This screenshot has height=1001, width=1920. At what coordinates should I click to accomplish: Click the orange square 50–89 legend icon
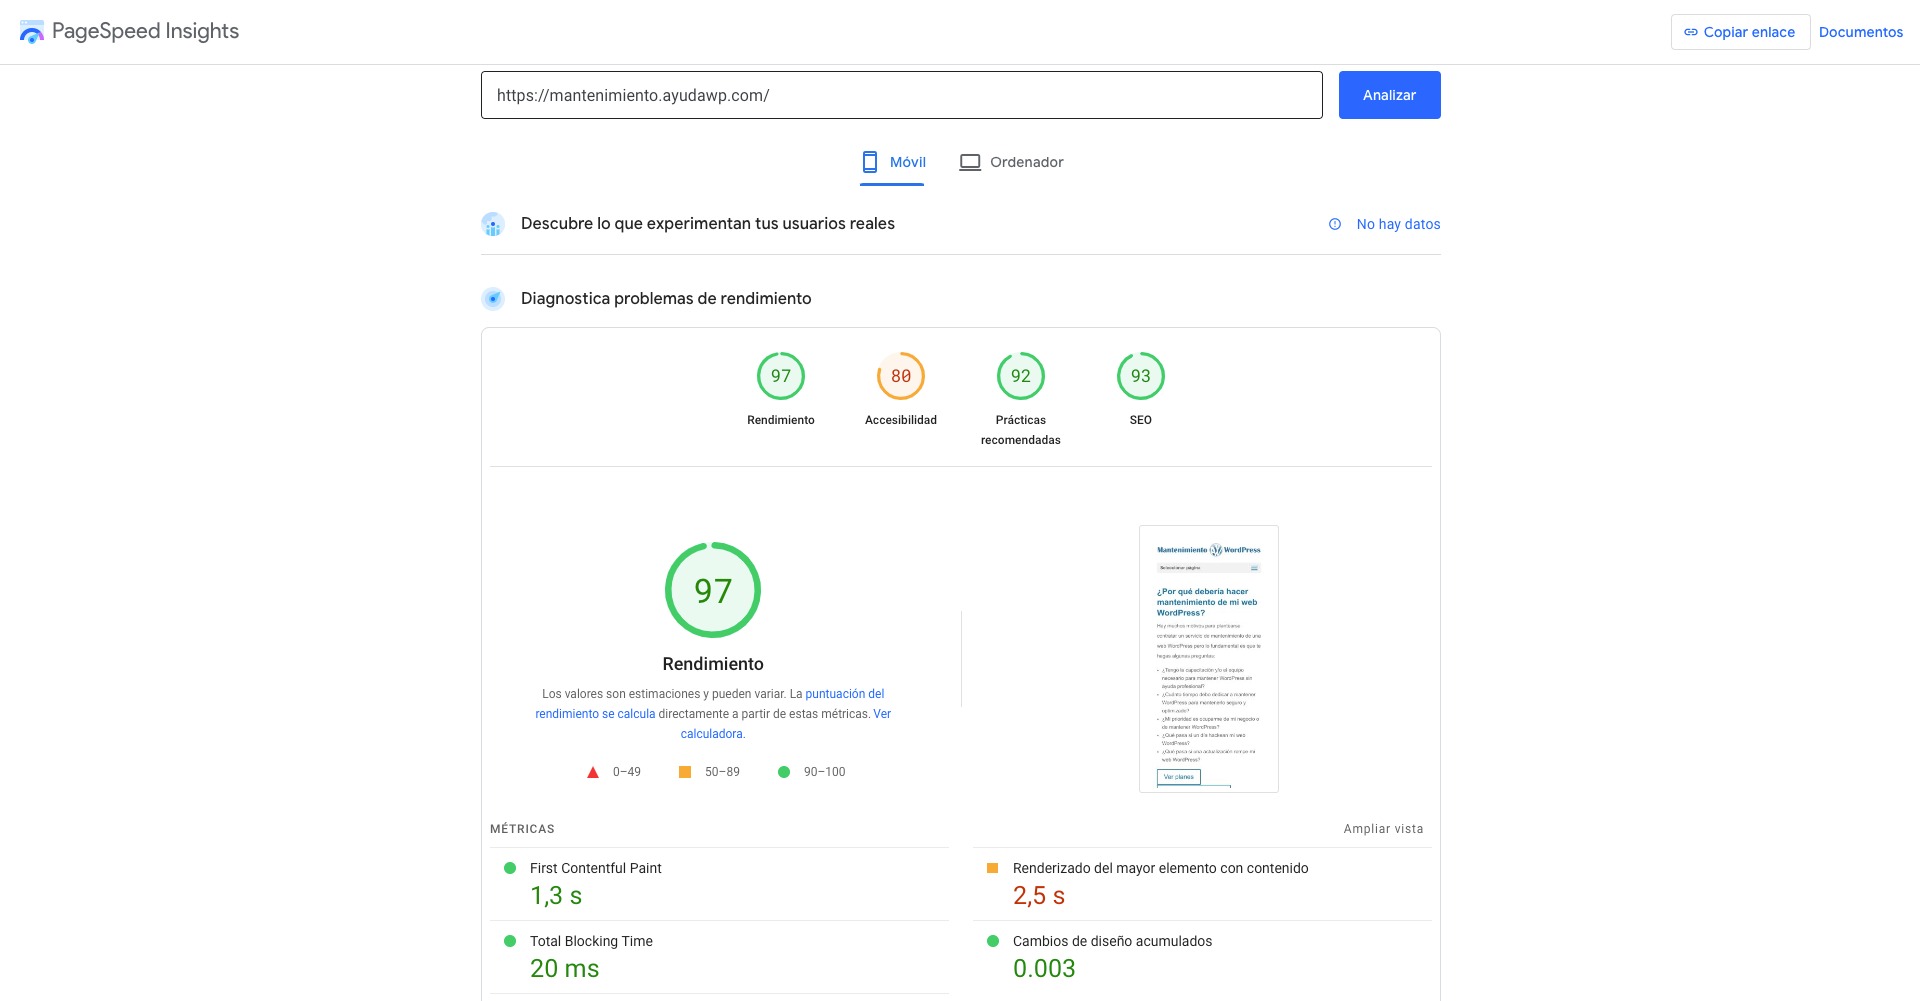pyautogui.click(x=685, y=772)
